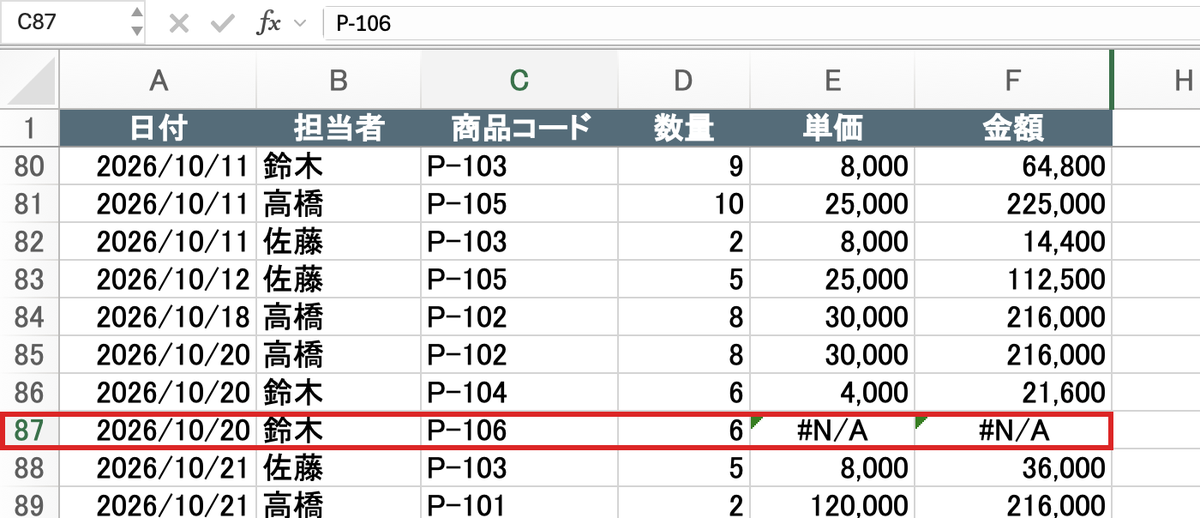Select column B header
The height and width of the screenshot is (518, 1200).
(338, 81)
